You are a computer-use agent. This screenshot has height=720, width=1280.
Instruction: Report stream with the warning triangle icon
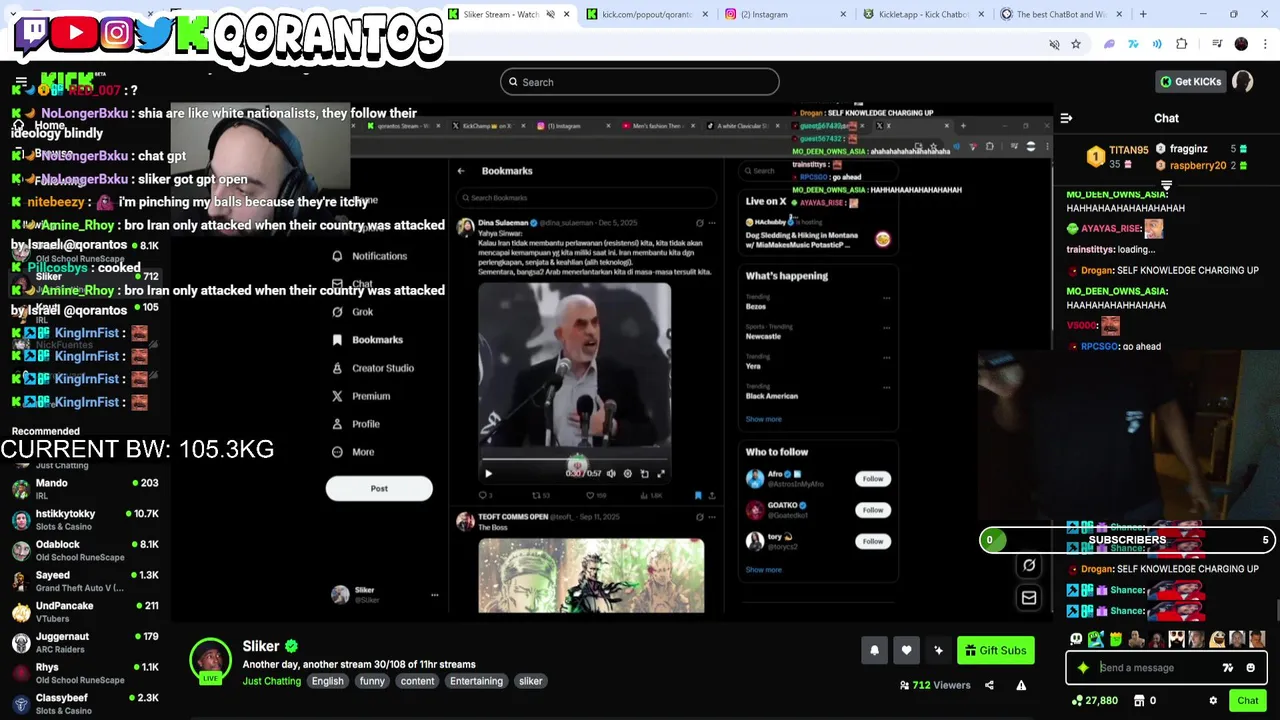click(1021, 685)
